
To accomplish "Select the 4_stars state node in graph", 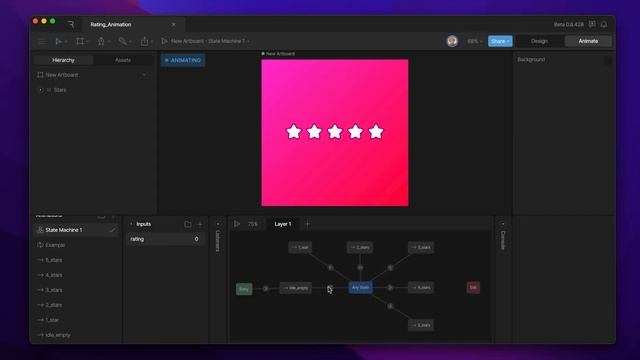I will (421, 288).
